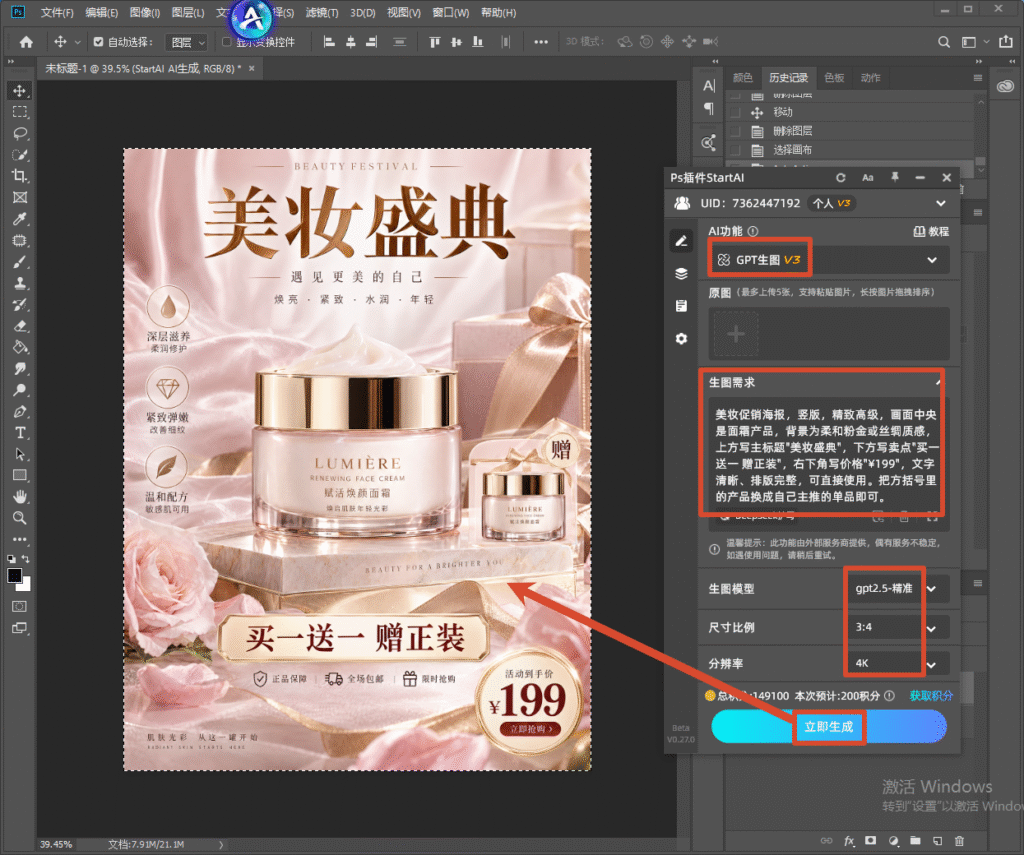The width and height of the screenshot is (1024, 855).
Task: Toggle history snapshot box beside 删除图层
Action: click(736, 131)
